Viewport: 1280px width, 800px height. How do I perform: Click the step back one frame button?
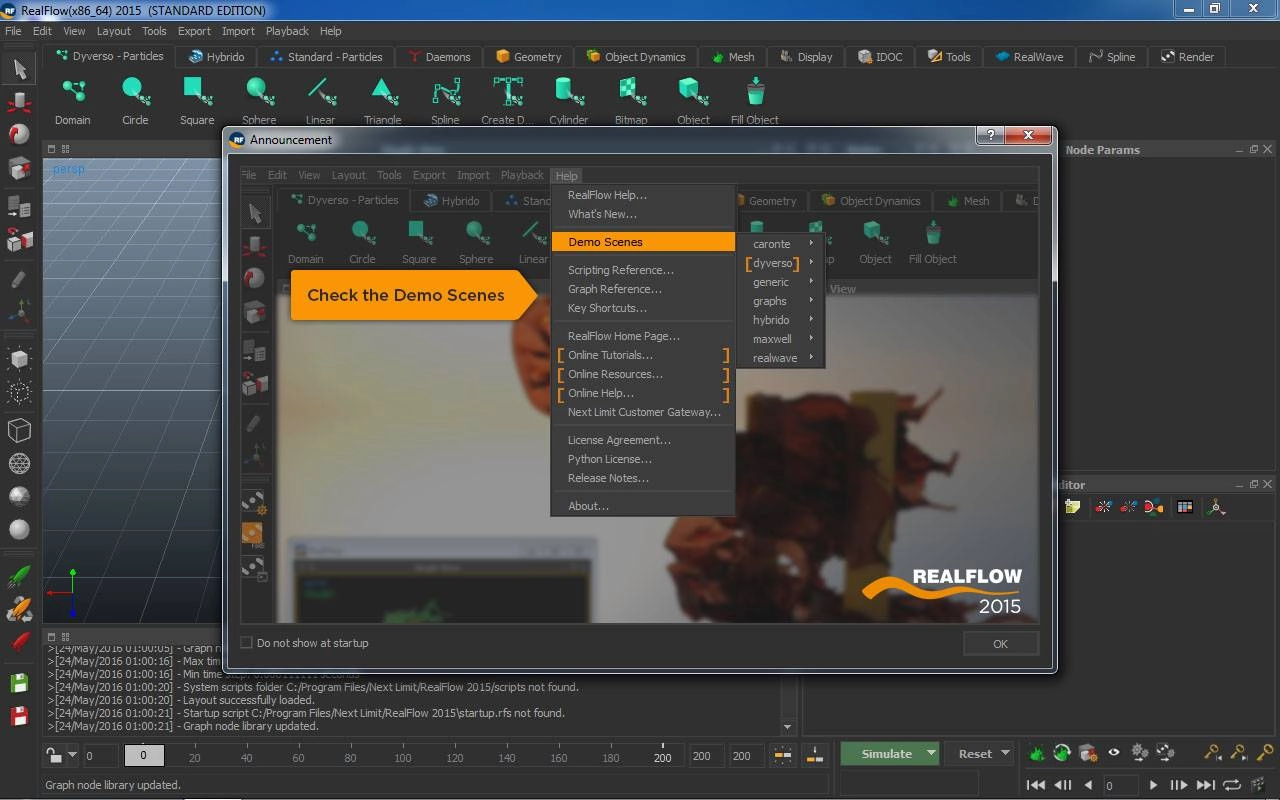click(1064, 785)
